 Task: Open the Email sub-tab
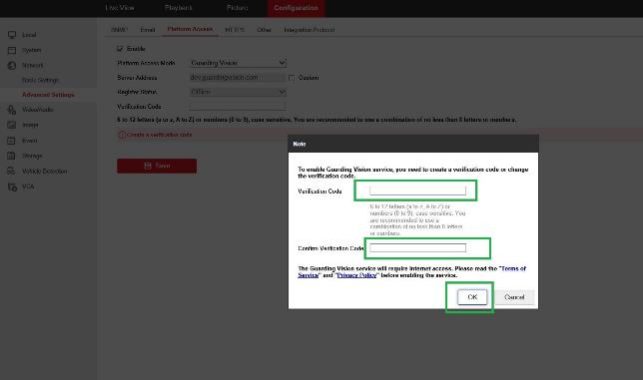tap(148, 30)
